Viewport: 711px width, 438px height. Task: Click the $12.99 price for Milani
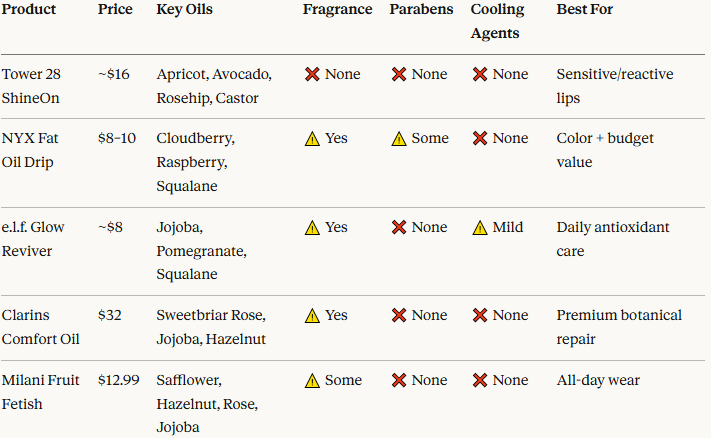[x=118, y=380]
